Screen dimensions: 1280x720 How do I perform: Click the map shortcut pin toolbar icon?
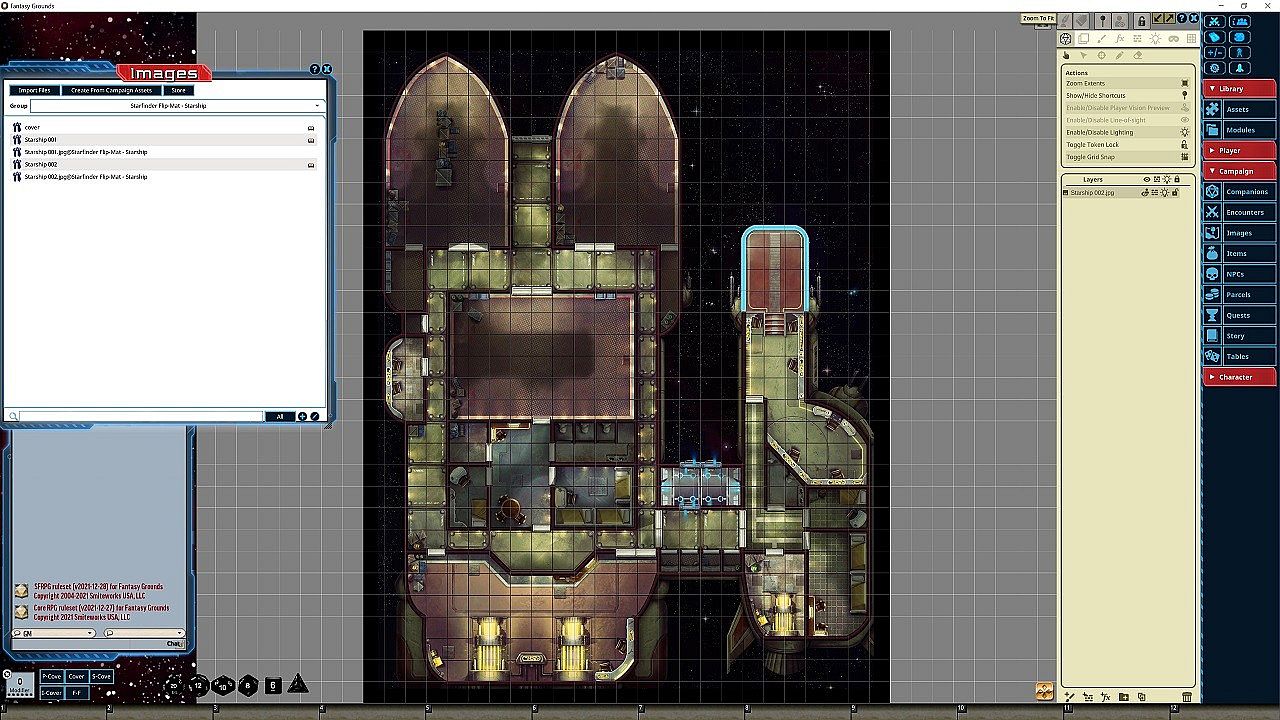tap(1102, 20)
